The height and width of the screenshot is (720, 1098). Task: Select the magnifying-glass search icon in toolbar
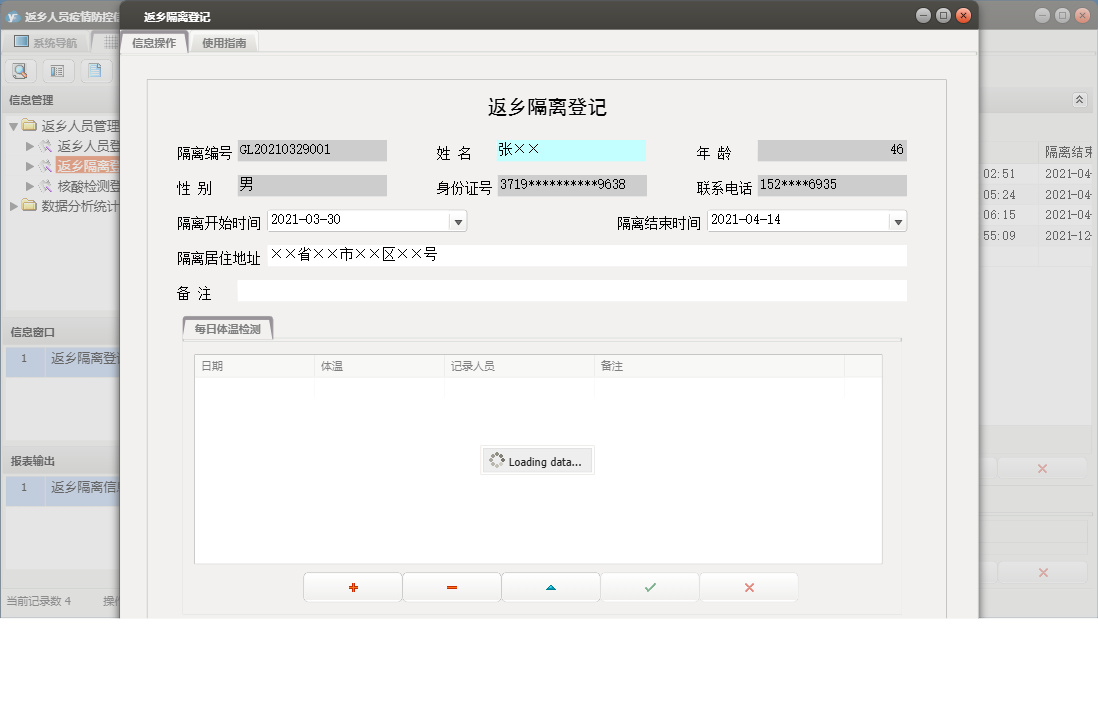click(x=20, y=71)
